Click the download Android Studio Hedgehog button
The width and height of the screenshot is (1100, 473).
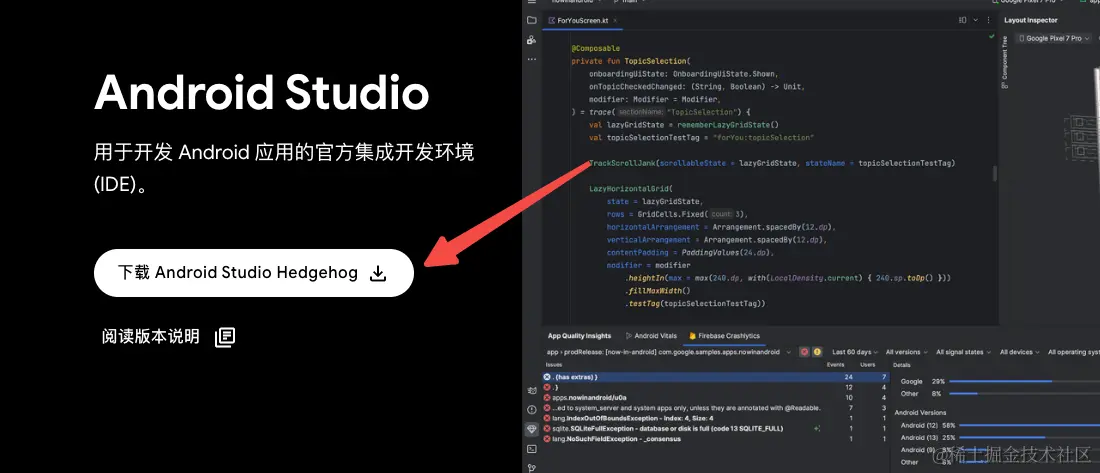(254, 273)
